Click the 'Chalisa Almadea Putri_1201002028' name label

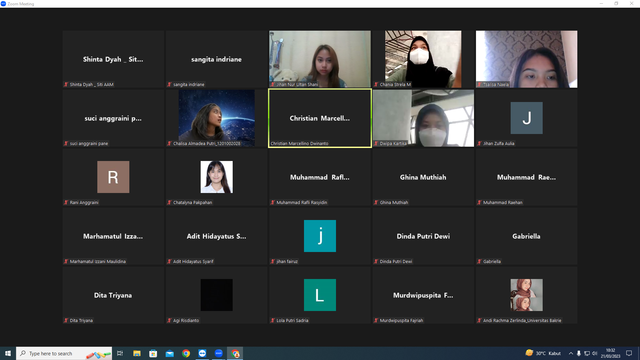207,143
